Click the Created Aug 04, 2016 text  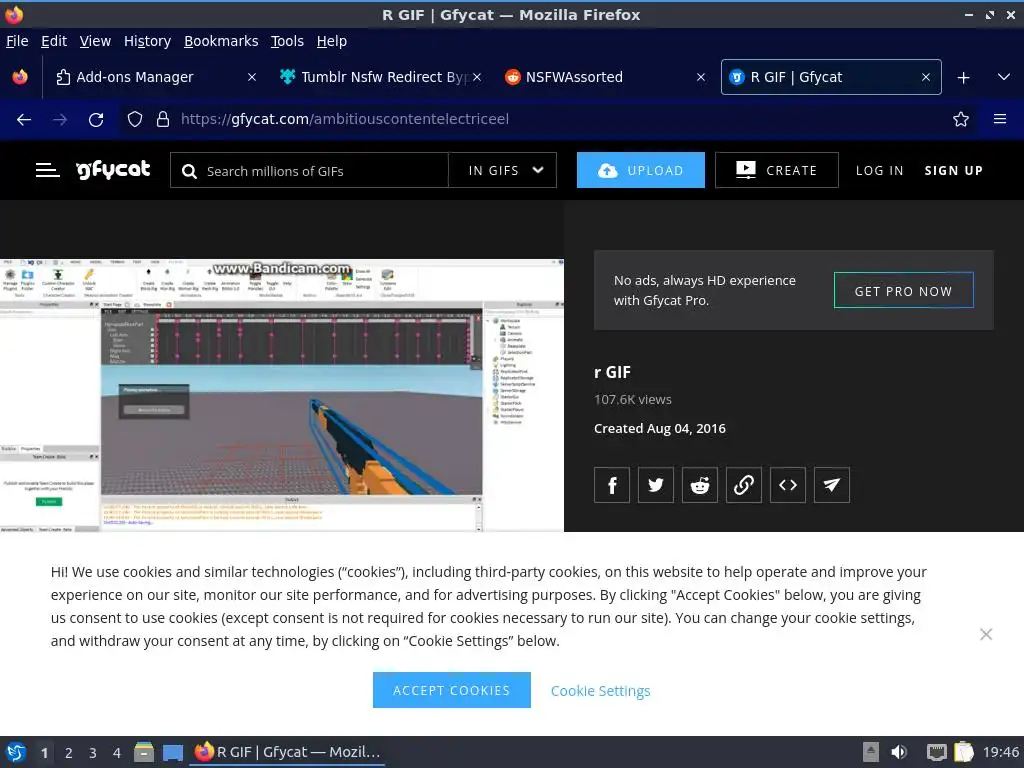[660, 428]
